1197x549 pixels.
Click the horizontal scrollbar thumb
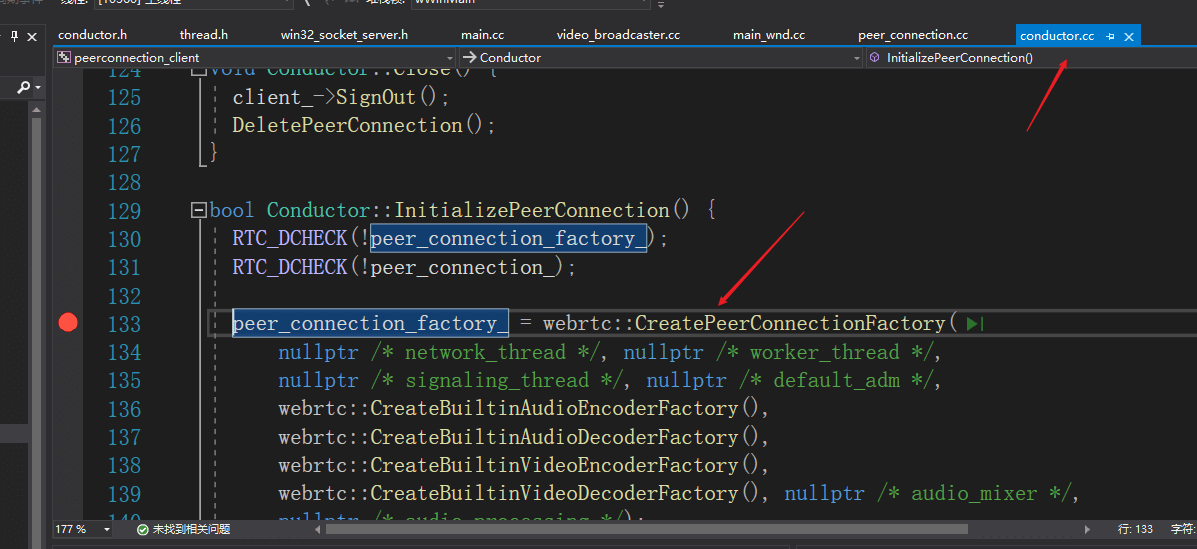(647, 528)
